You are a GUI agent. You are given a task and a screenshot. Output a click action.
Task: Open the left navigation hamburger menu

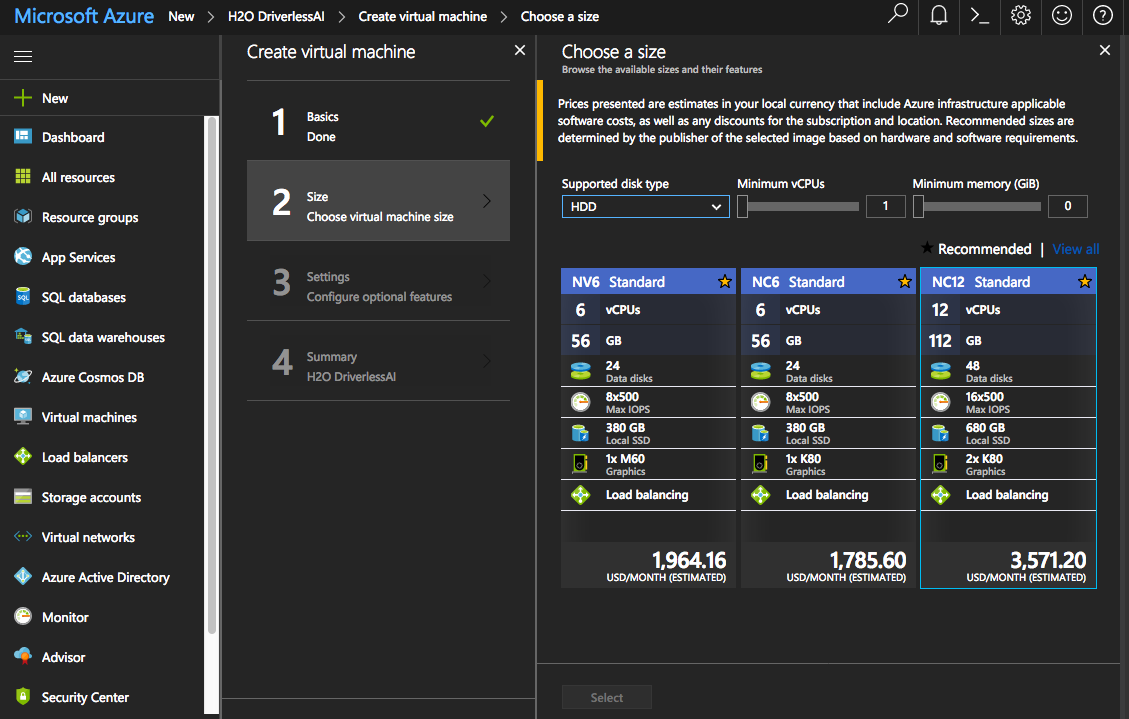(22, 56)
